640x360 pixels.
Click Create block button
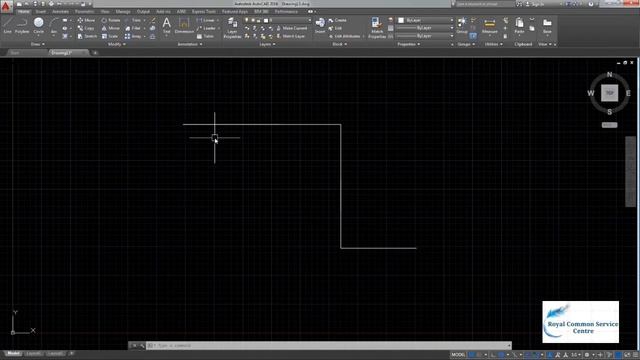tap(338, 20)
